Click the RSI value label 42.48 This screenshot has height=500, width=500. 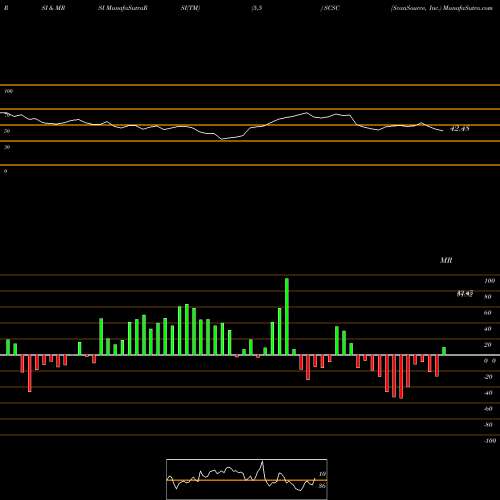[460, 128]
